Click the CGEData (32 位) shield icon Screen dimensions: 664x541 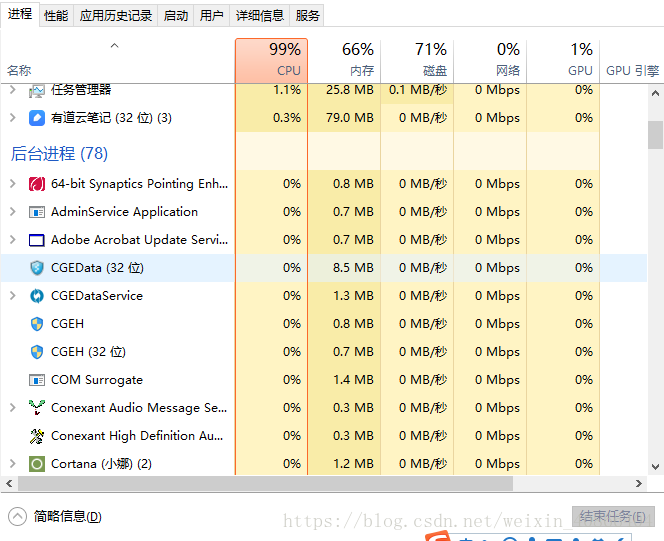click(37, 268)
